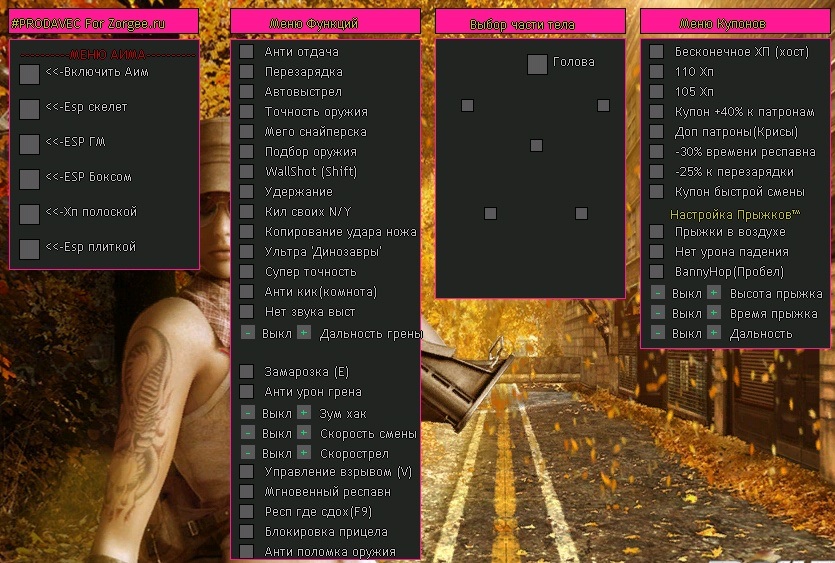Enable Анти поломка оружия checkbox
This screenshot has width=835, height=563.
click(247, 551)
